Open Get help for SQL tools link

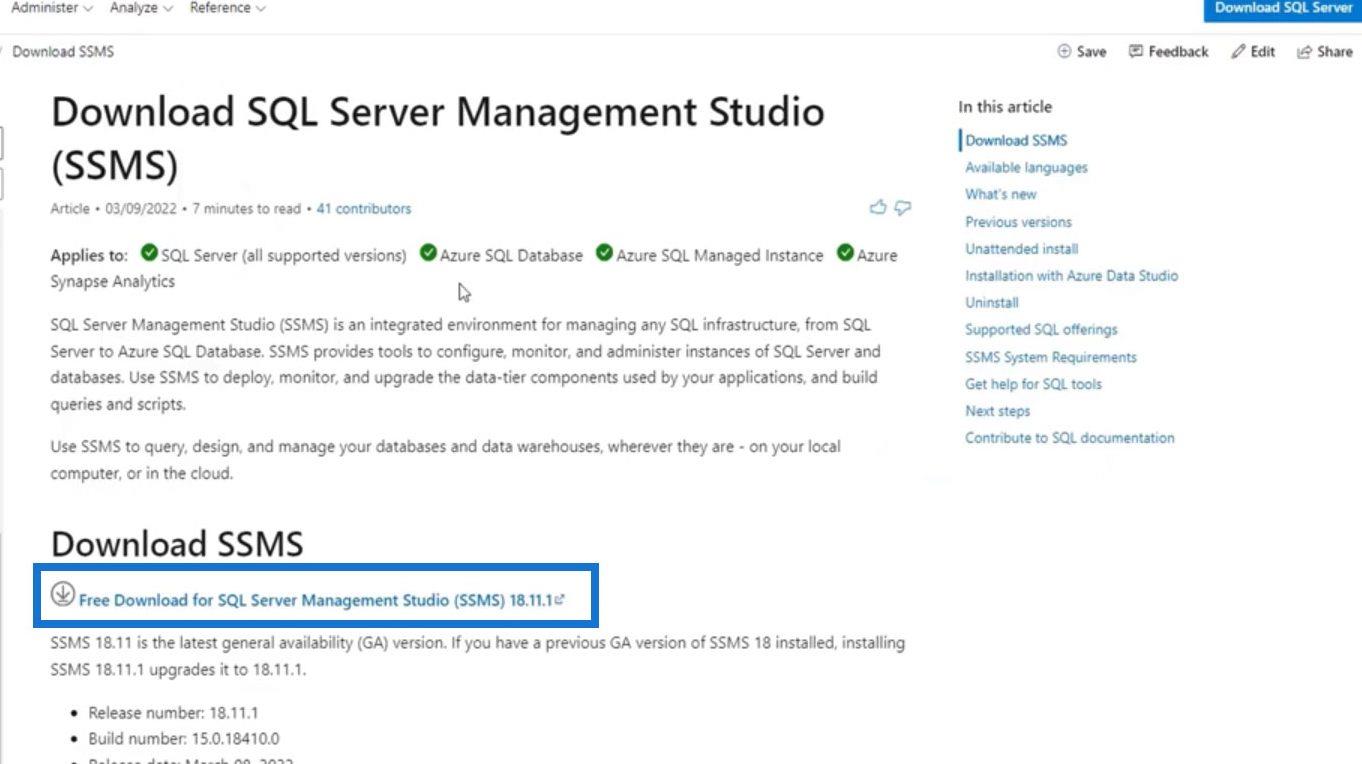pyautogui.click(x=1033, y=384)
